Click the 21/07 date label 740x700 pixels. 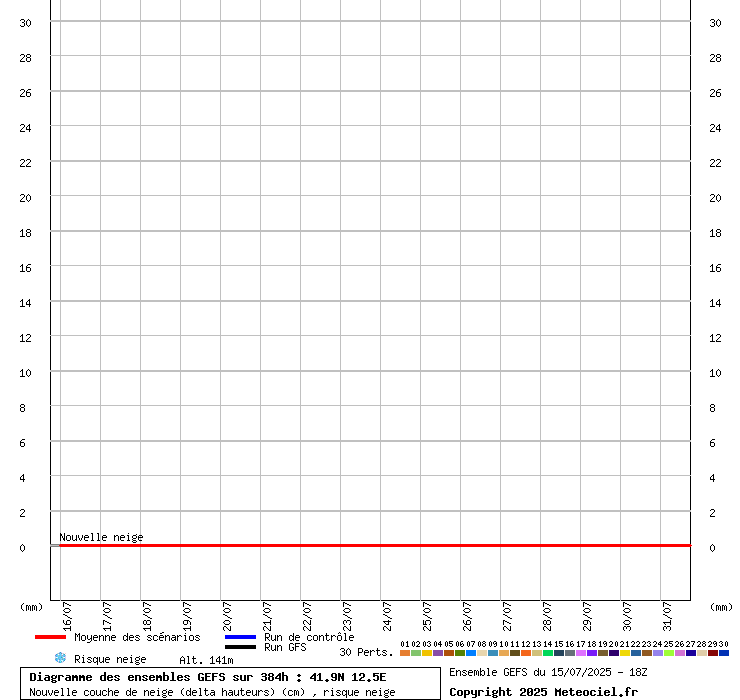click(267, 616)
